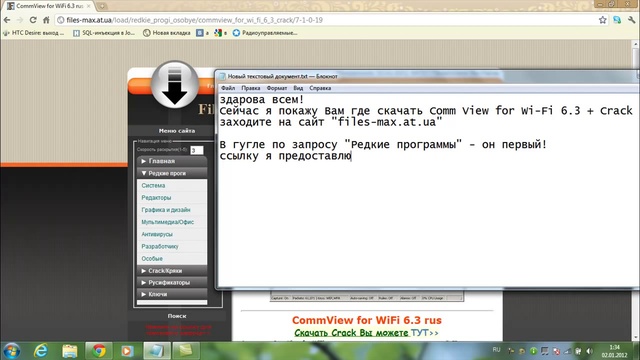Open Notepad's Файл menu

pos(228,88)
